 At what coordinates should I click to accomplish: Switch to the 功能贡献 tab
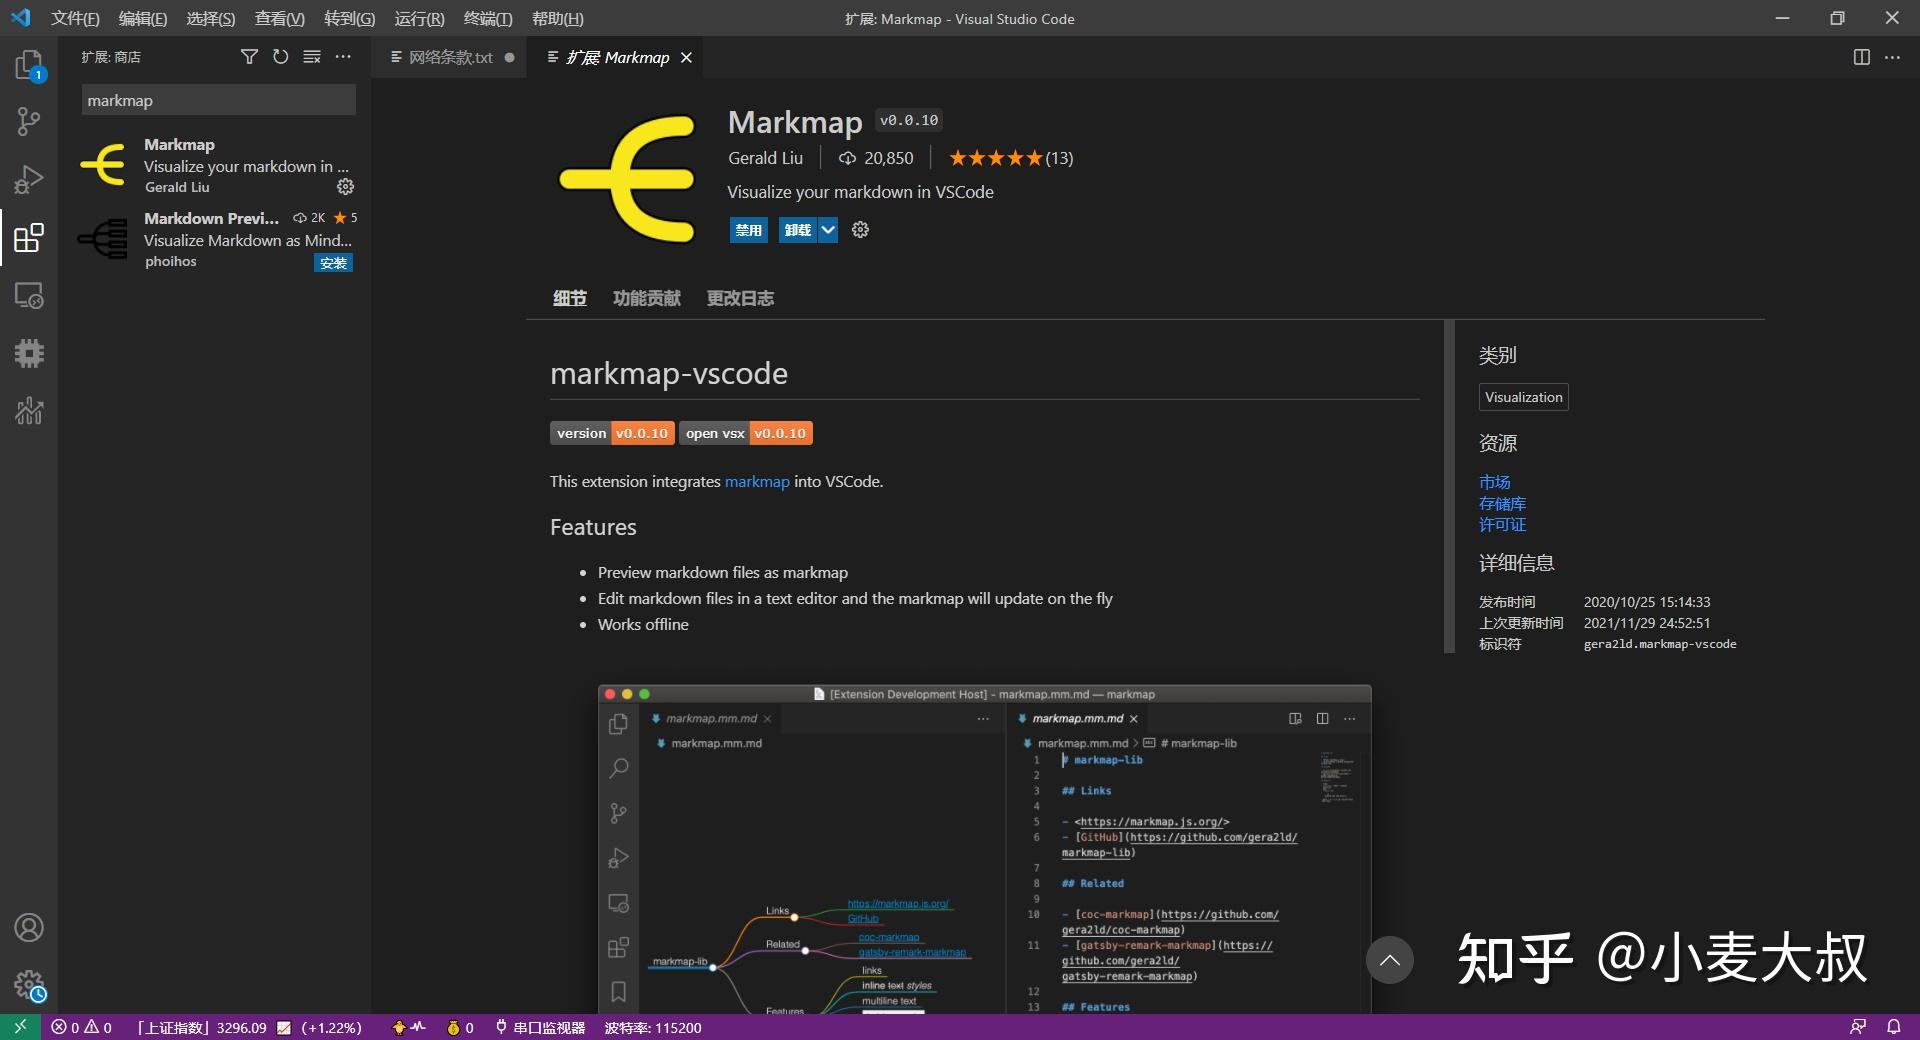tap(645, 297)
